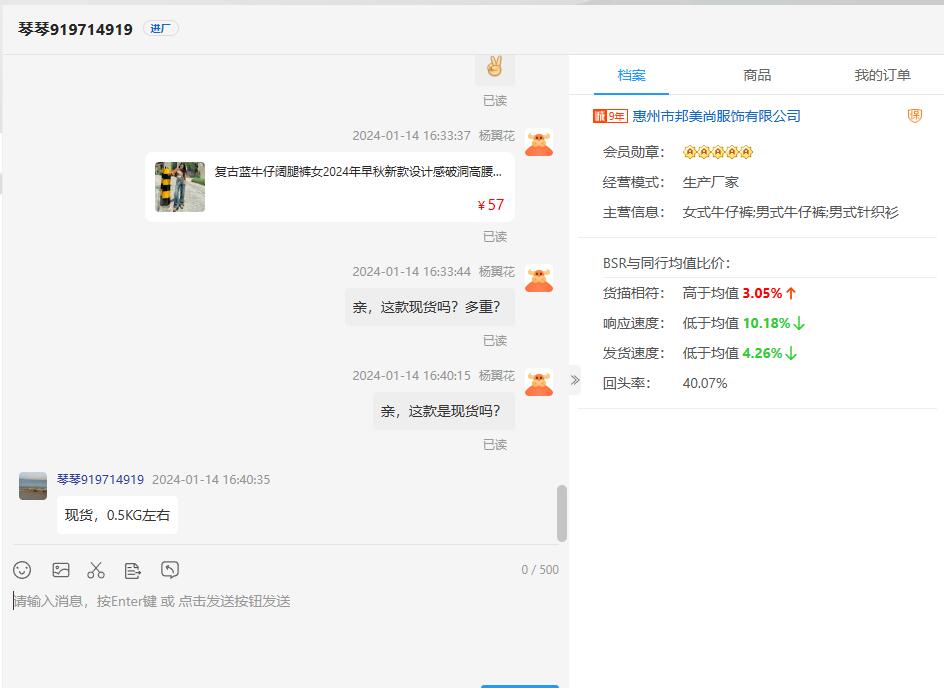Click the 9年 membership badge icon

coord(610,116)
